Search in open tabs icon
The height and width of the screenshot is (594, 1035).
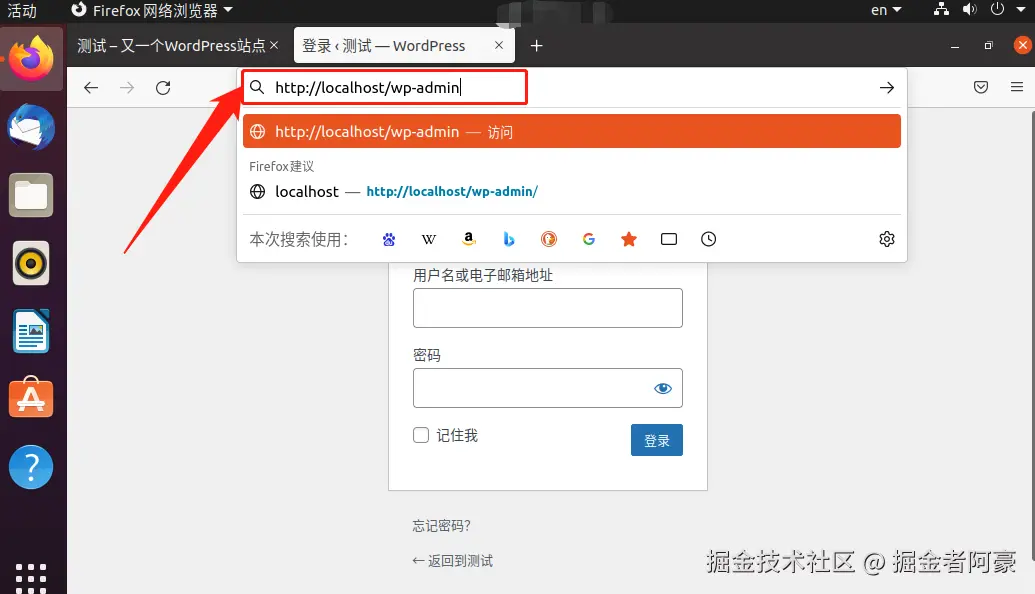[x=669, y=239]
